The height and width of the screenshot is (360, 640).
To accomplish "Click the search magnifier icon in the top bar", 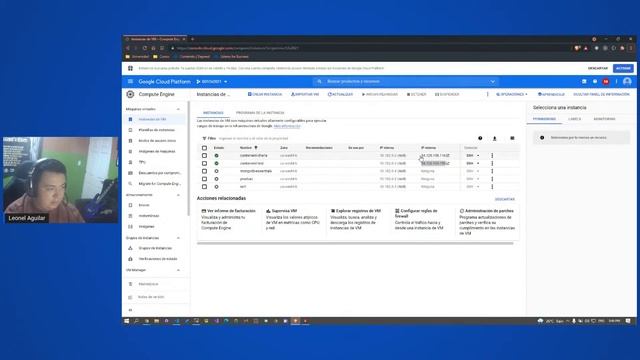I will (x=320, y=82).
